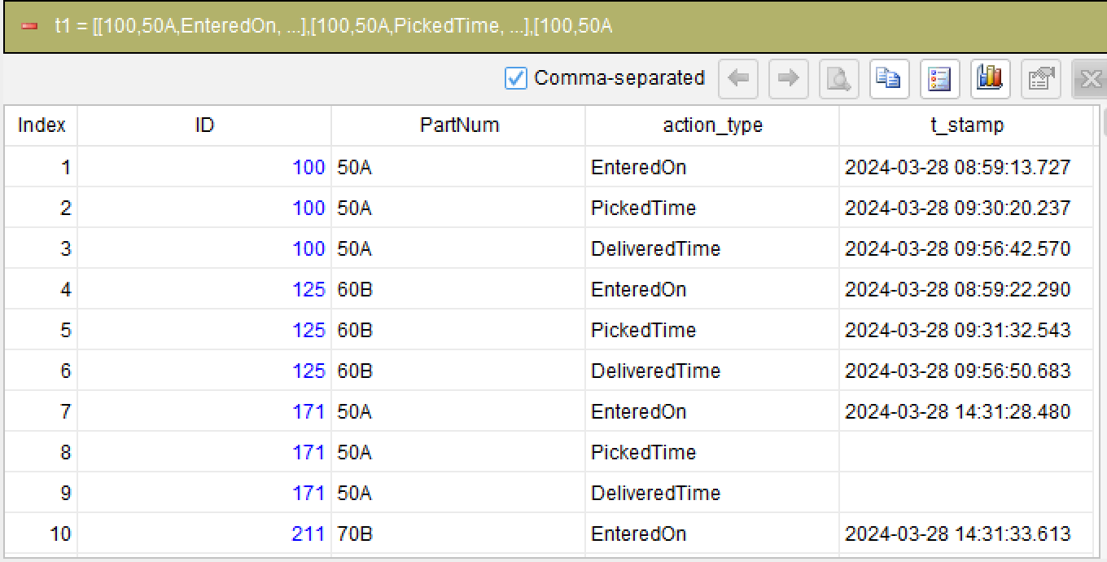Click the empty t_stamp cell in row 9
1107x562 pixels.
tap(966, 493)
